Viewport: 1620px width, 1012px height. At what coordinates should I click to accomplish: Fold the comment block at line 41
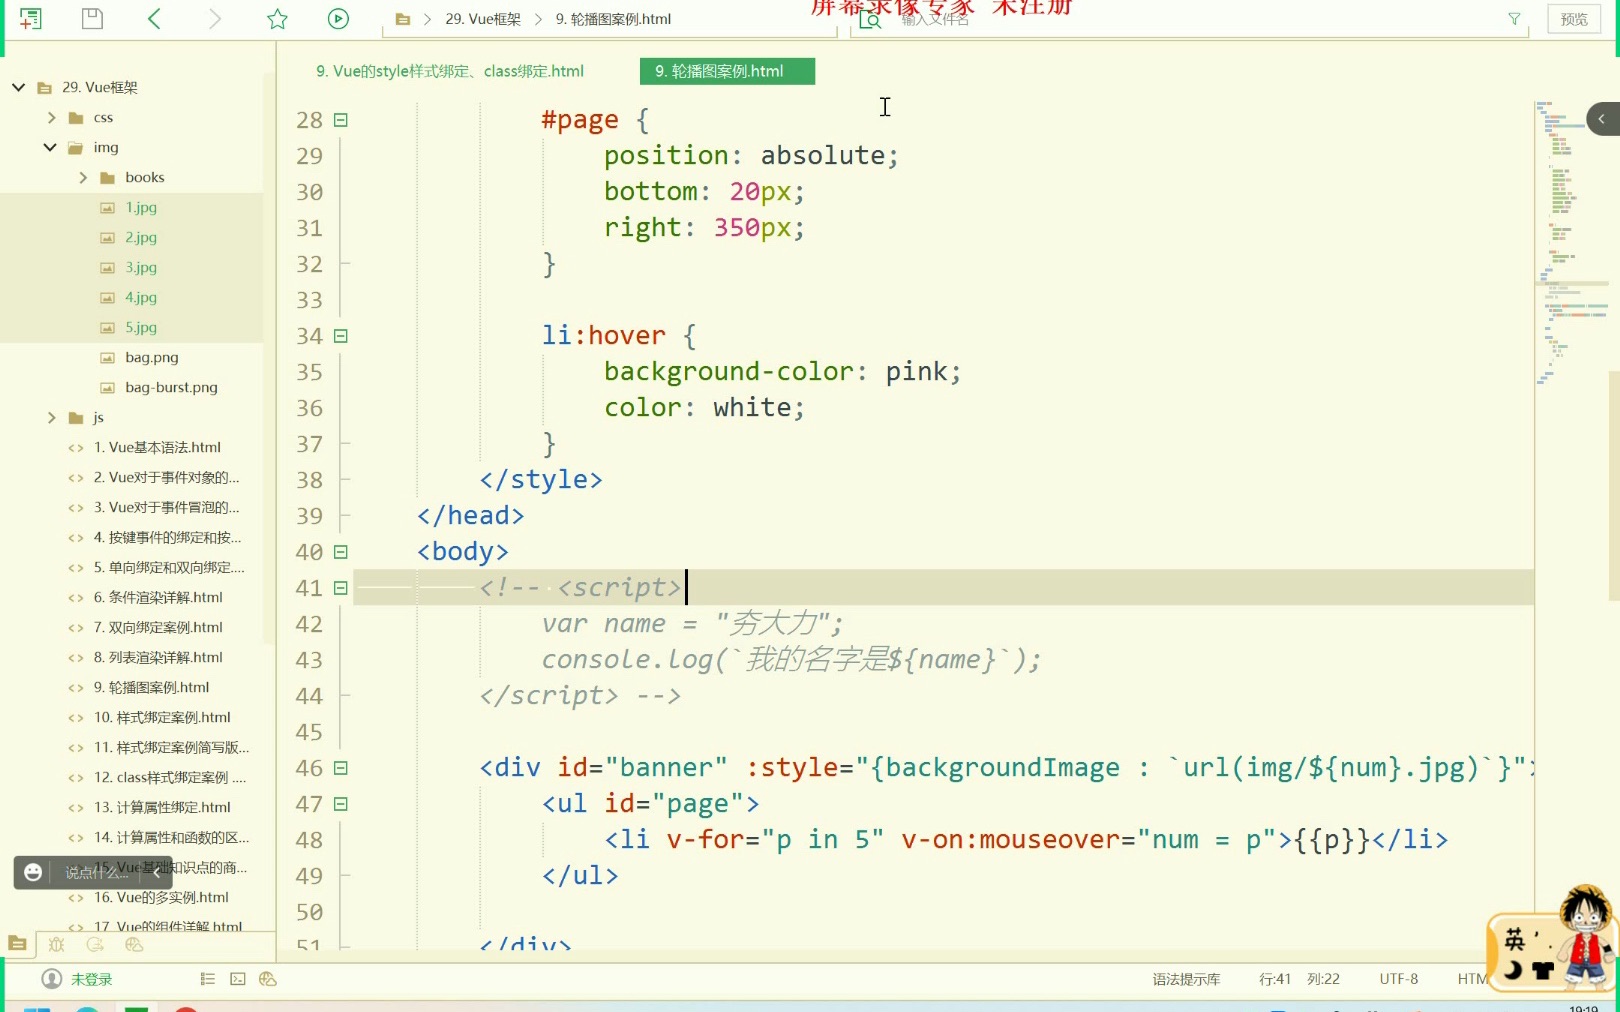click(340, 588)
